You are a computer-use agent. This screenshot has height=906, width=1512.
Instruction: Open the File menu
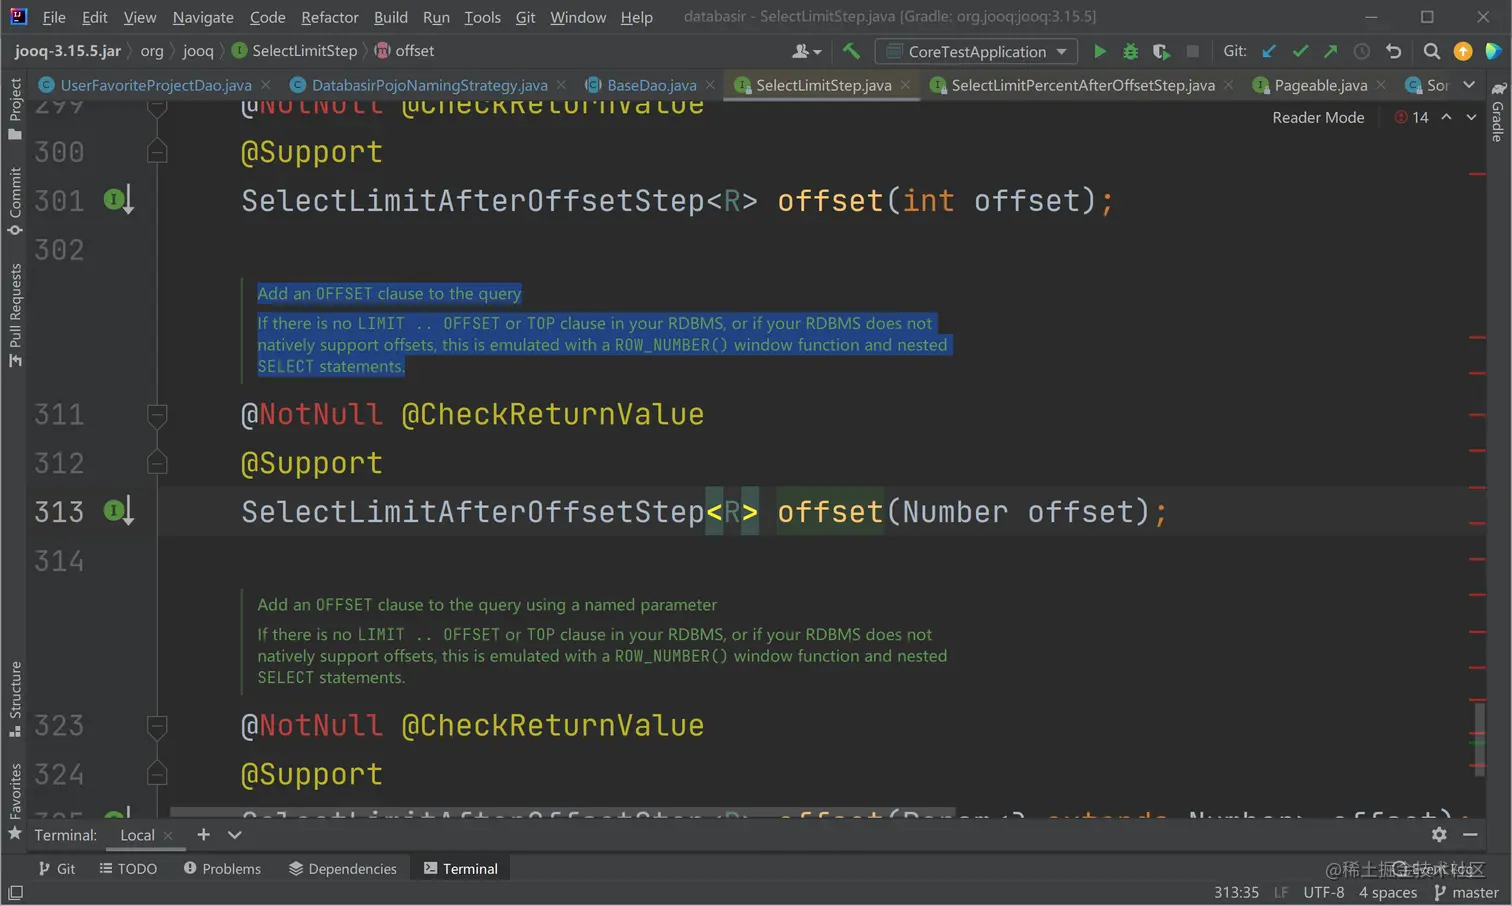(54, 17)
